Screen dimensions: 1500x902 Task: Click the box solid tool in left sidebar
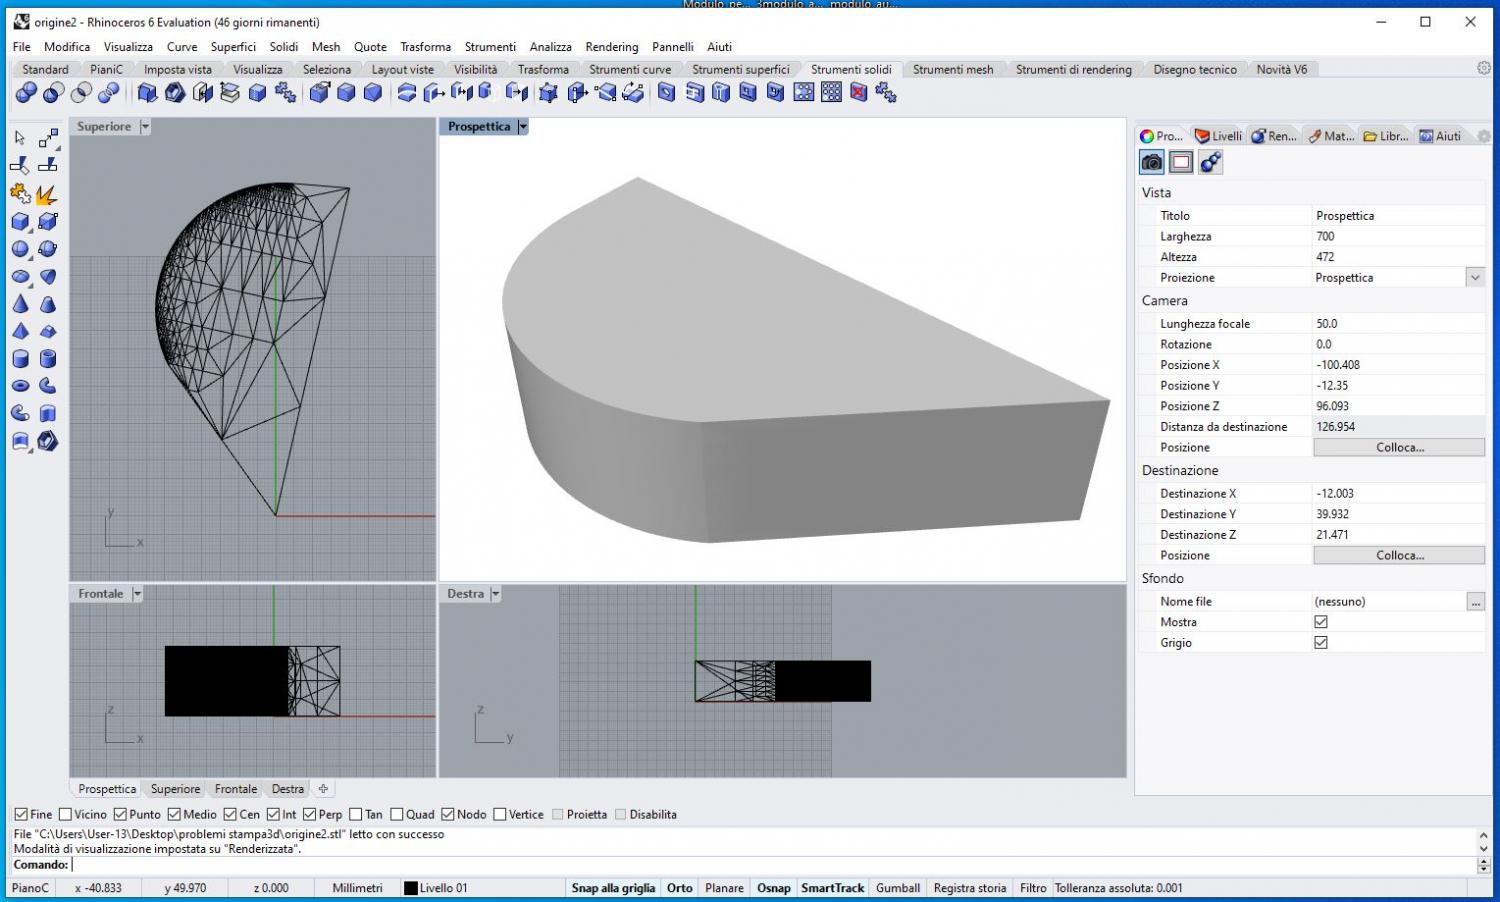20,222
